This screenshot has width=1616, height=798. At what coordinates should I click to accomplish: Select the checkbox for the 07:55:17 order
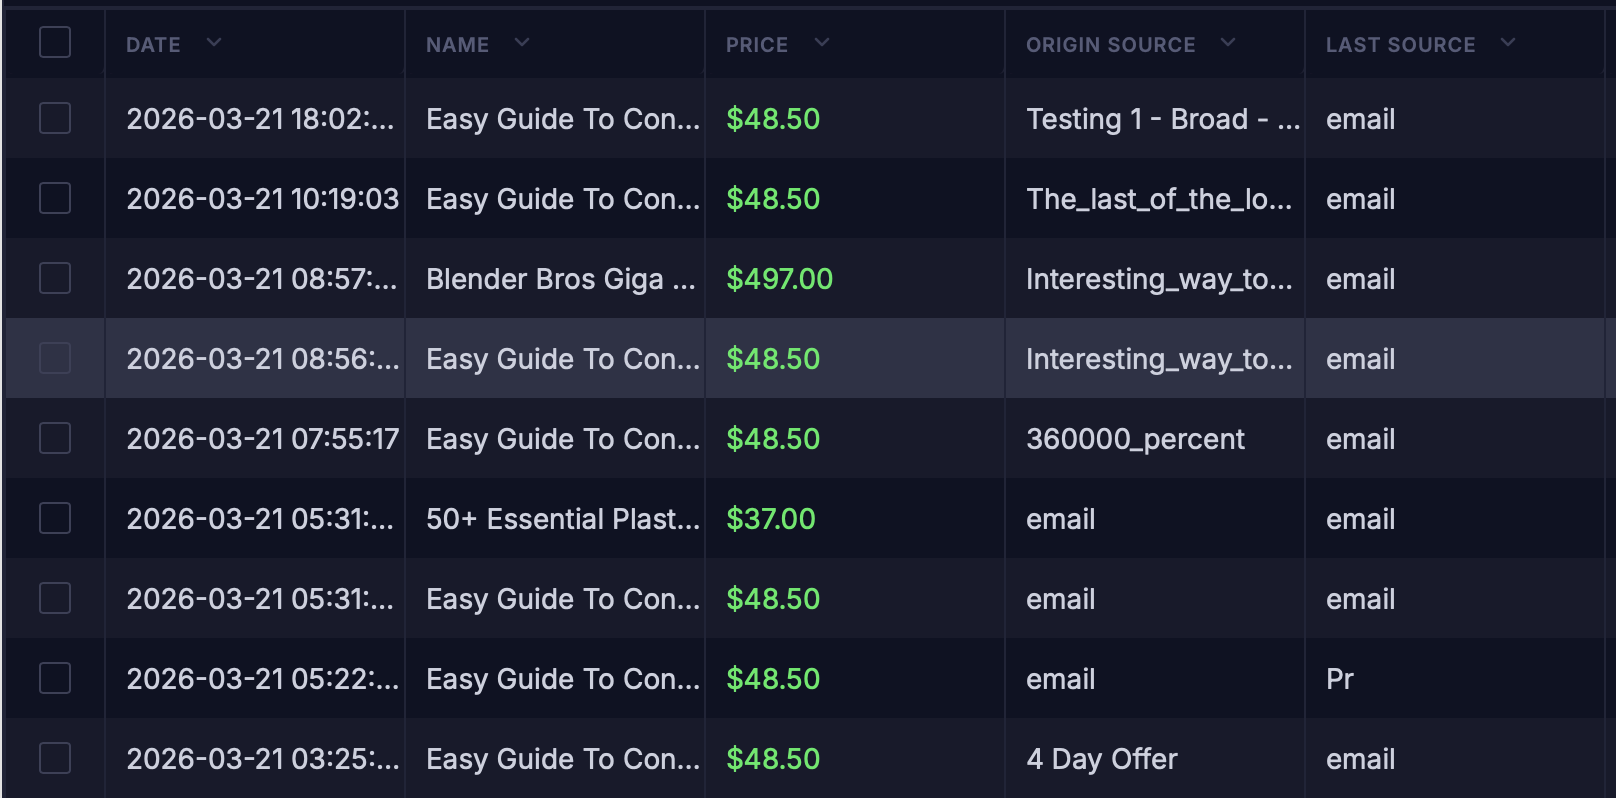tap(55, 438)
